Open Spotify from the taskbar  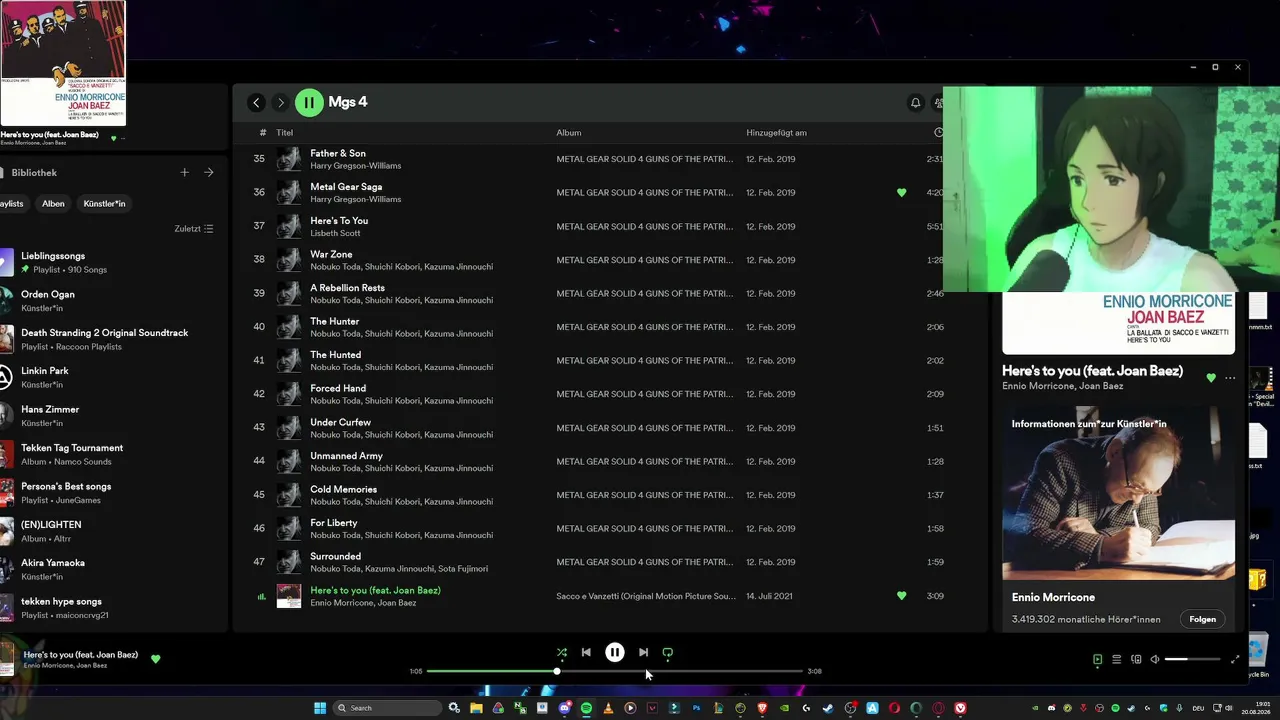[x=586, y=708]
